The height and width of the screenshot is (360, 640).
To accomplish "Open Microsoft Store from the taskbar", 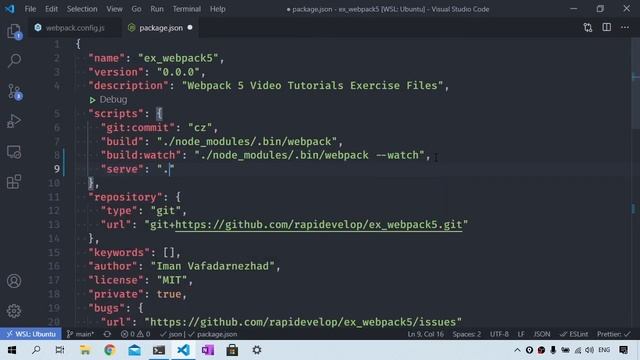I will click(232, 350).
